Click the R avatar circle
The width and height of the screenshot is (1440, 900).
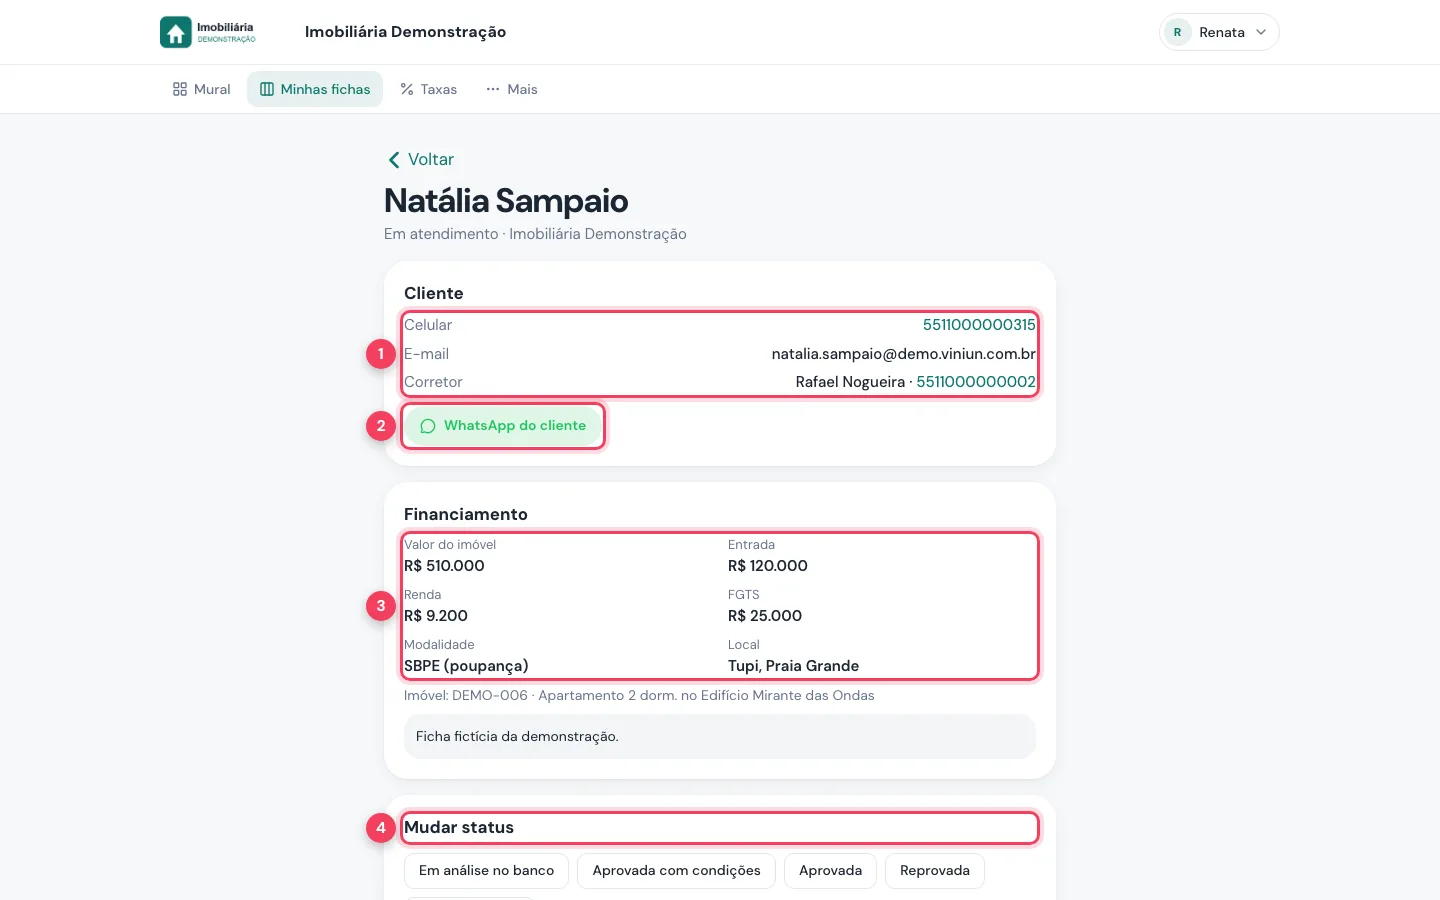click(x=1177, y=32)
